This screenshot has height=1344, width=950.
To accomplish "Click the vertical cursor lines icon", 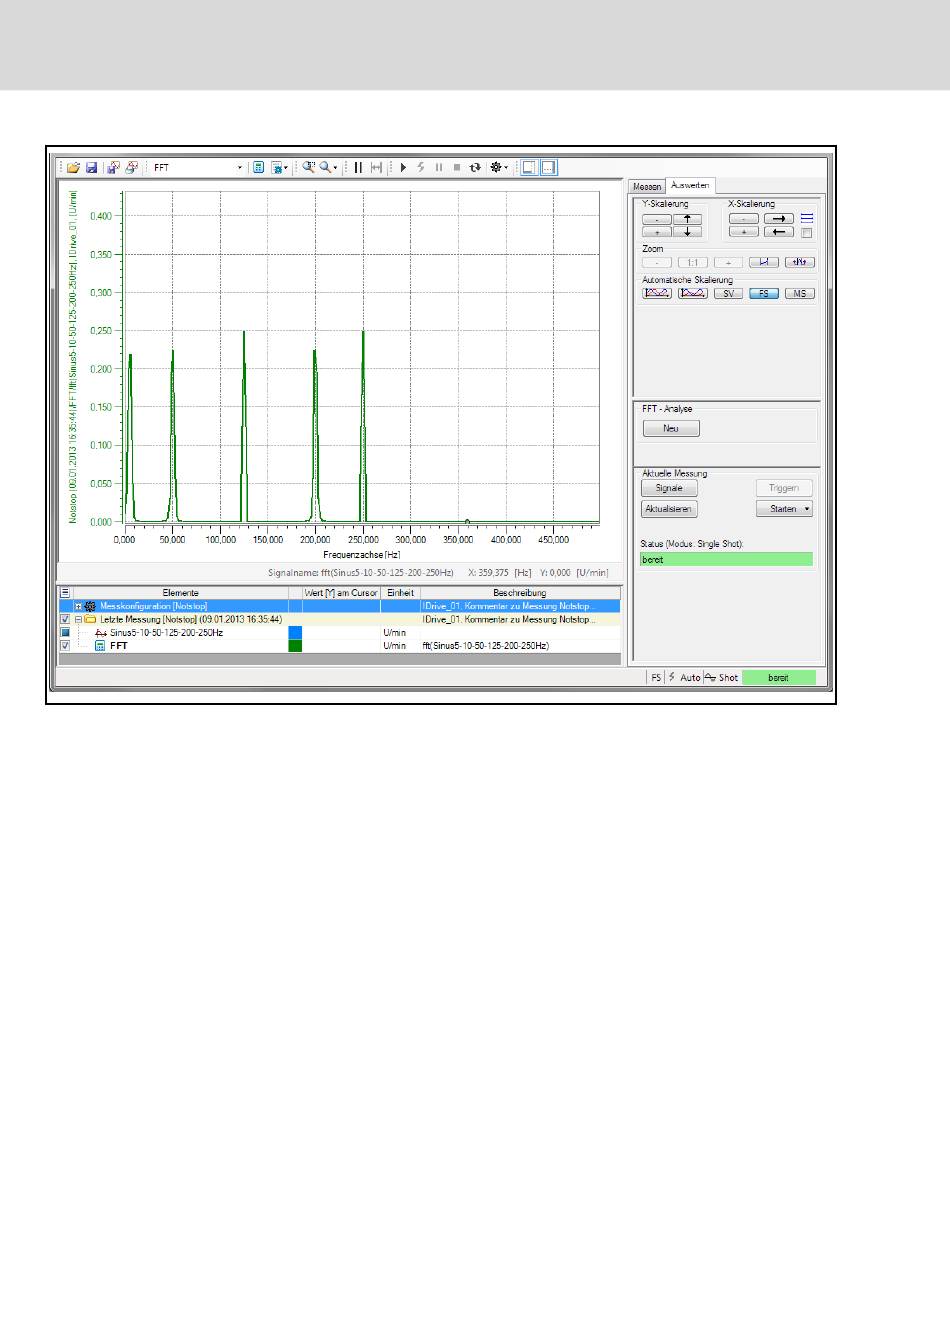I will pos(358,168).
